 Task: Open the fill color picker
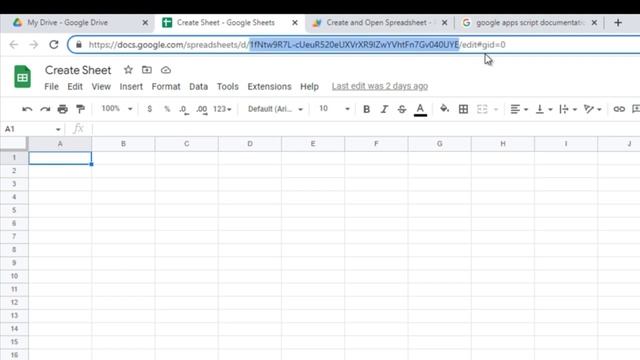(444, 109)
